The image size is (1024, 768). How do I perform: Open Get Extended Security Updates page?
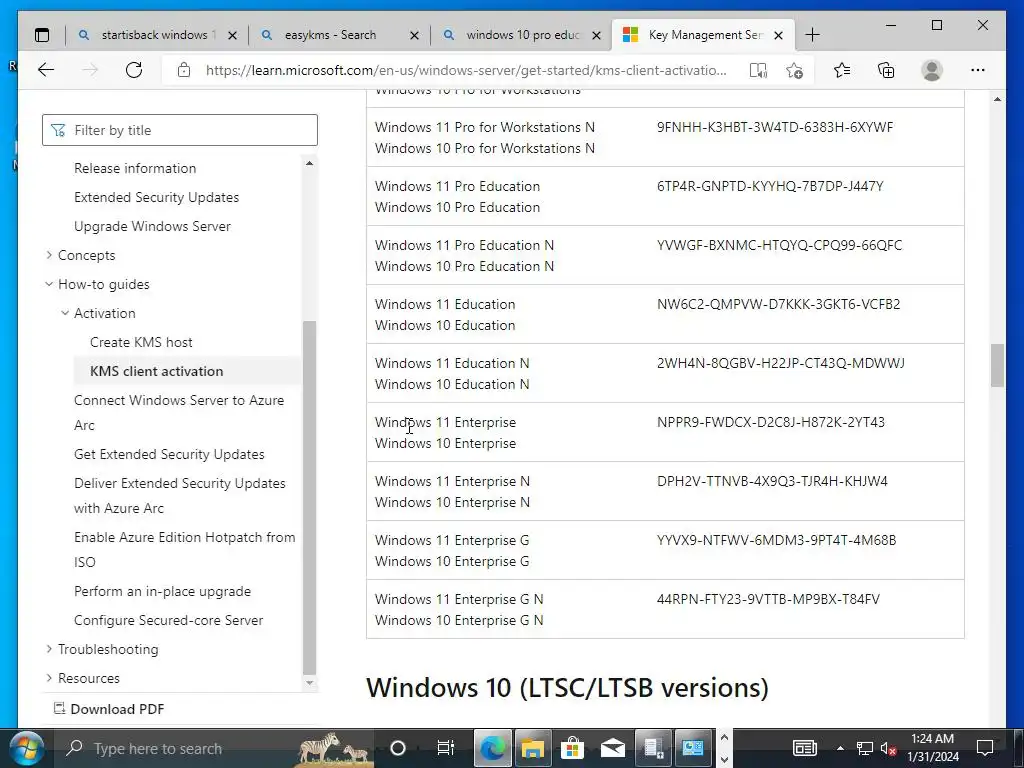pyautogui.click(x=169, y=454)
